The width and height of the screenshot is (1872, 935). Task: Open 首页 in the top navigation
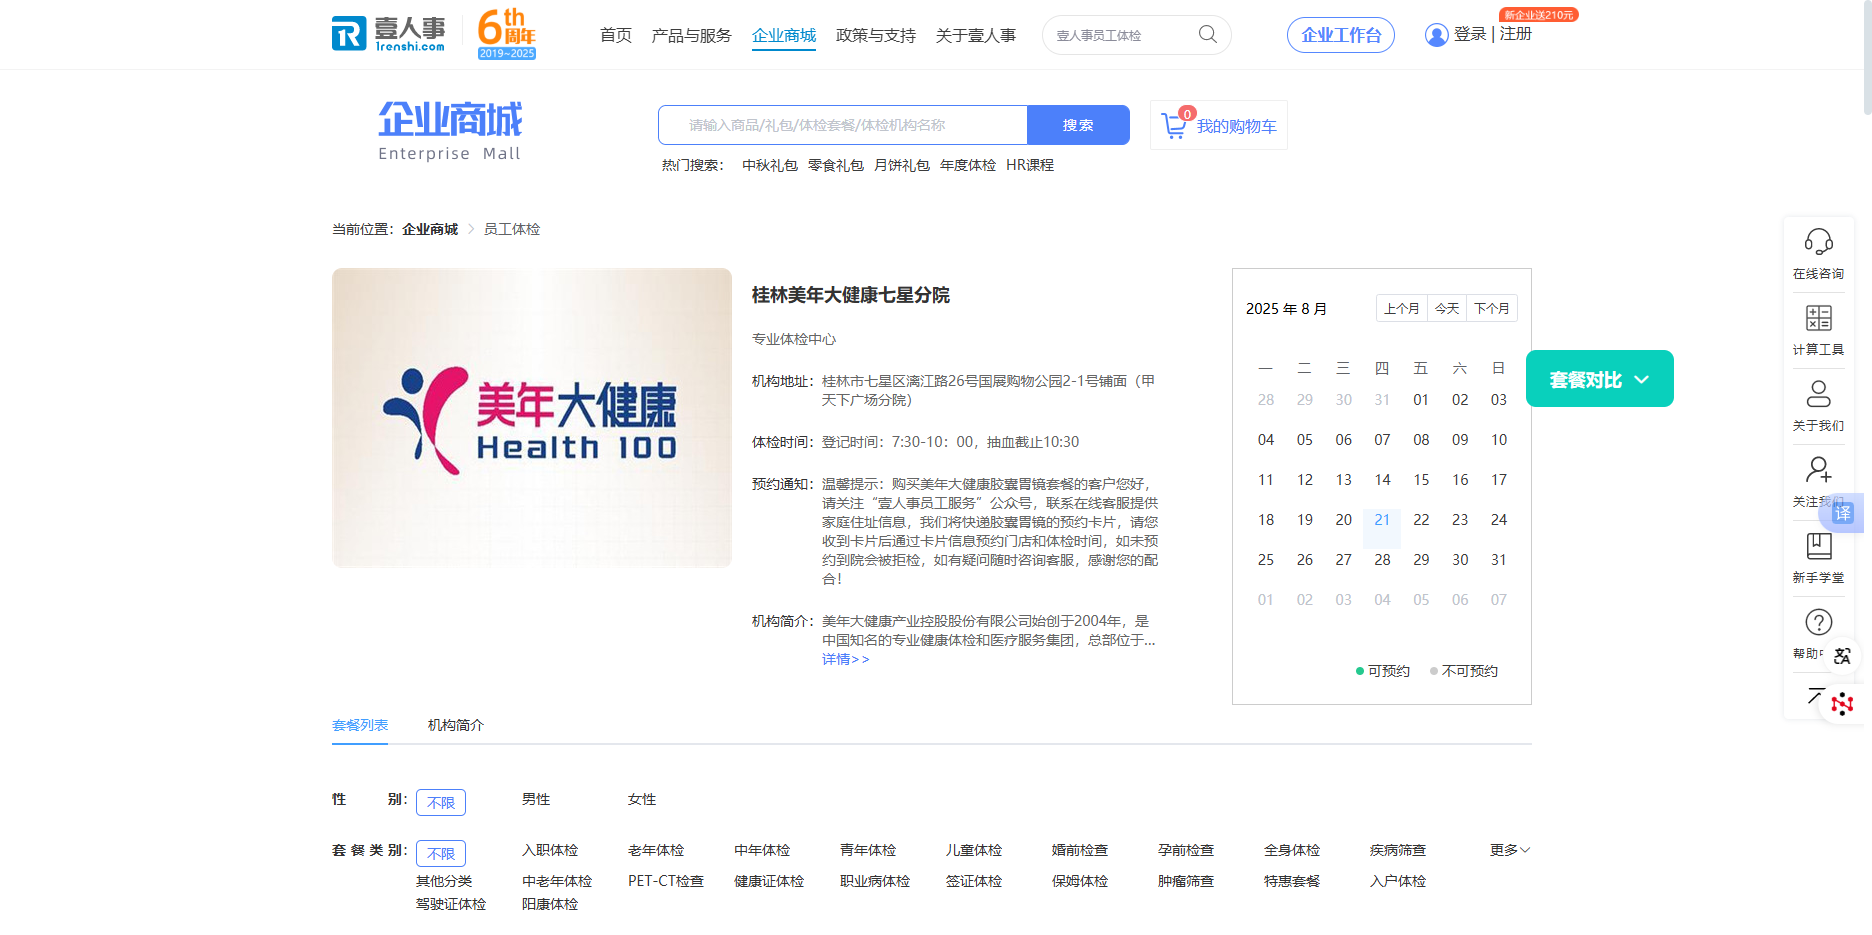616,35
